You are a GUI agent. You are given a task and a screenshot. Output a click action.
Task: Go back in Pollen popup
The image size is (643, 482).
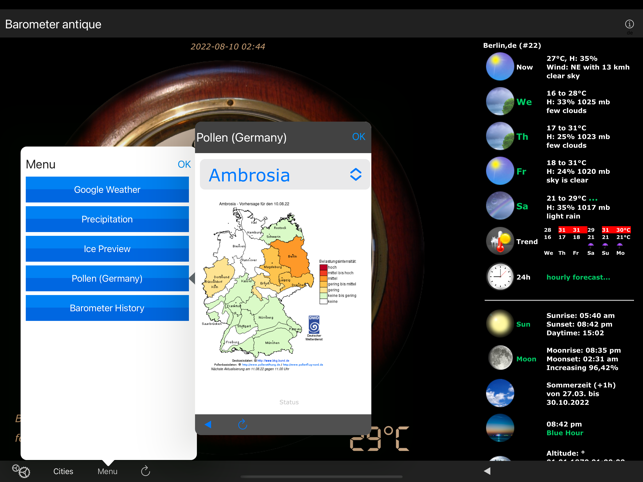click(208, 425)
